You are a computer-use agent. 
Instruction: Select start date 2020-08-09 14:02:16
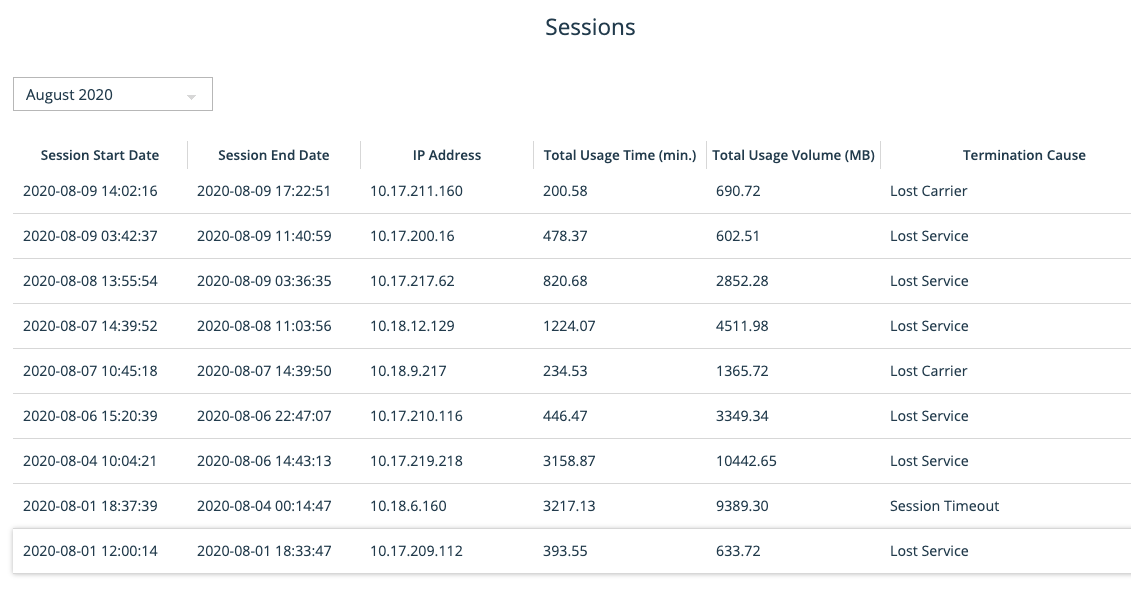coord(90,191)
